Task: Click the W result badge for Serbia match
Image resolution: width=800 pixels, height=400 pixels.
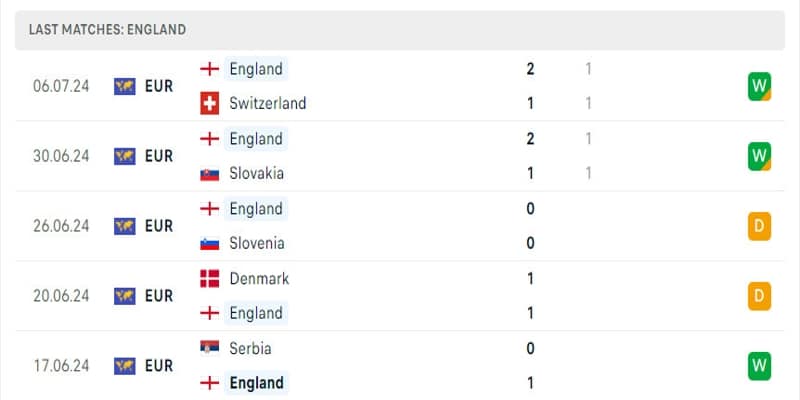Action: click(x=759, y=366)
